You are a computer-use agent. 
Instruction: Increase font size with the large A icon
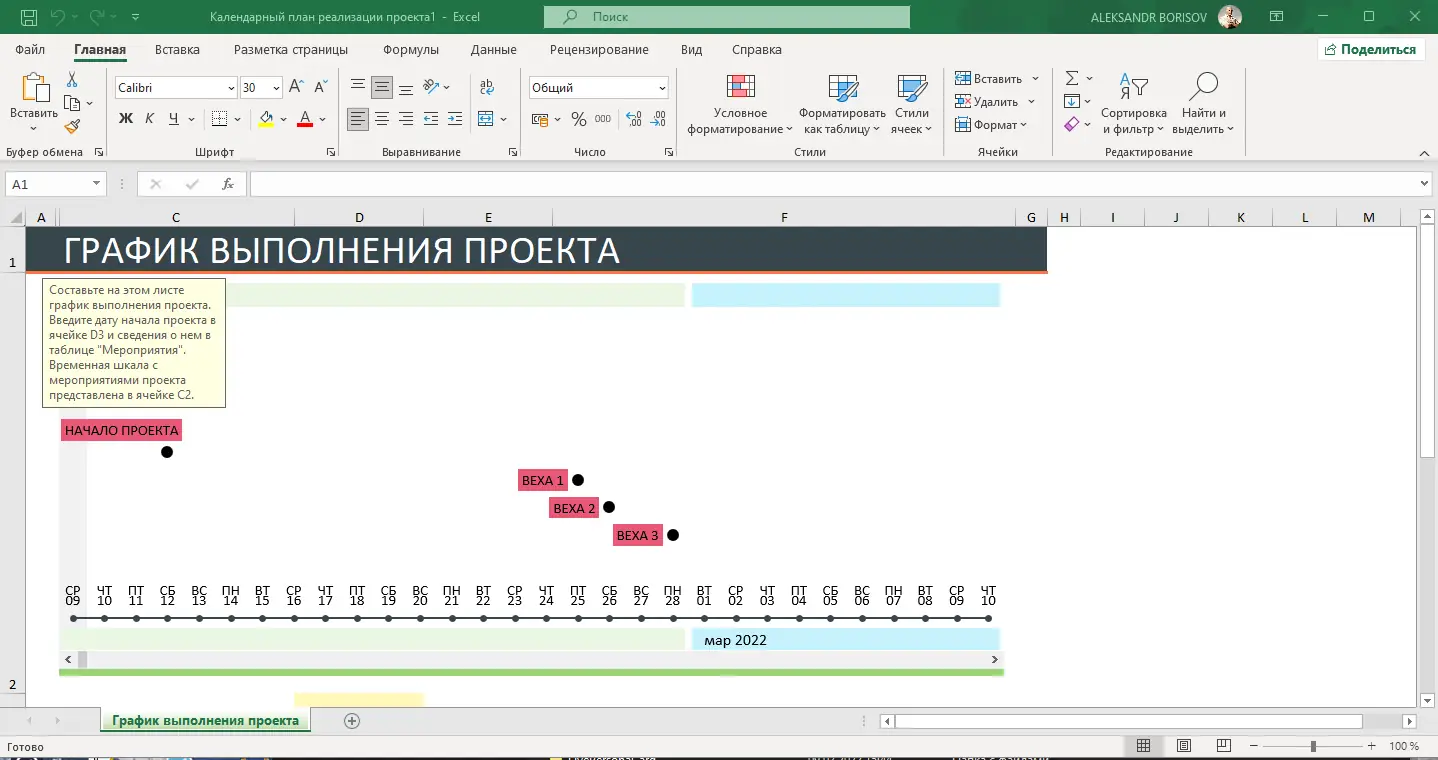coord(296,88)
